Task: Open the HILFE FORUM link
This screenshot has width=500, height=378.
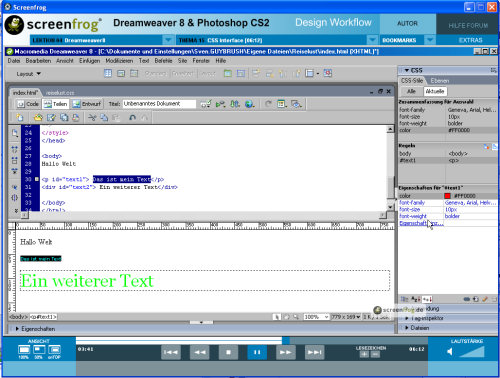Action: coord(468,26)
